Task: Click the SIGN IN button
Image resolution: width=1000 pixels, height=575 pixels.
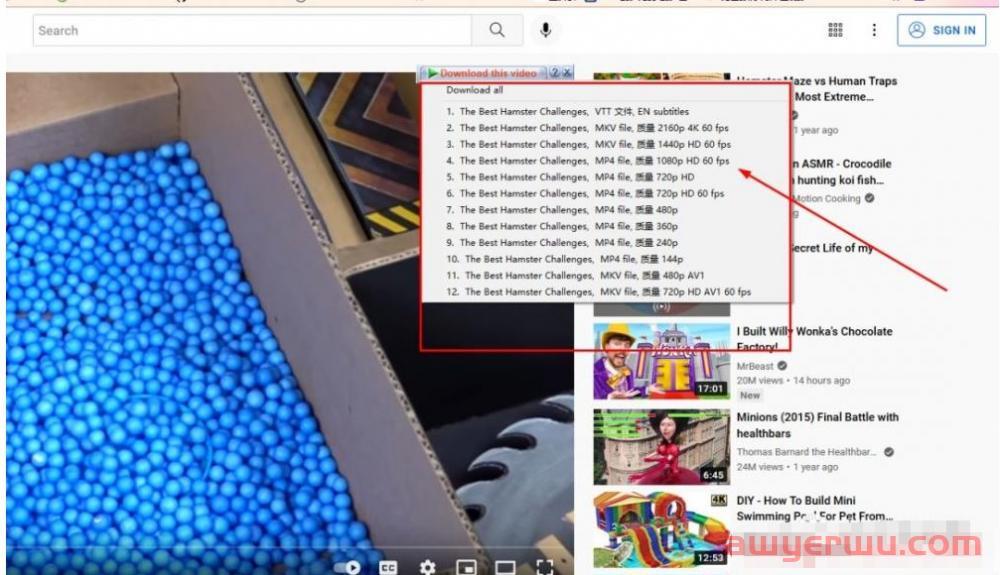Action: [x=941, y=30]
